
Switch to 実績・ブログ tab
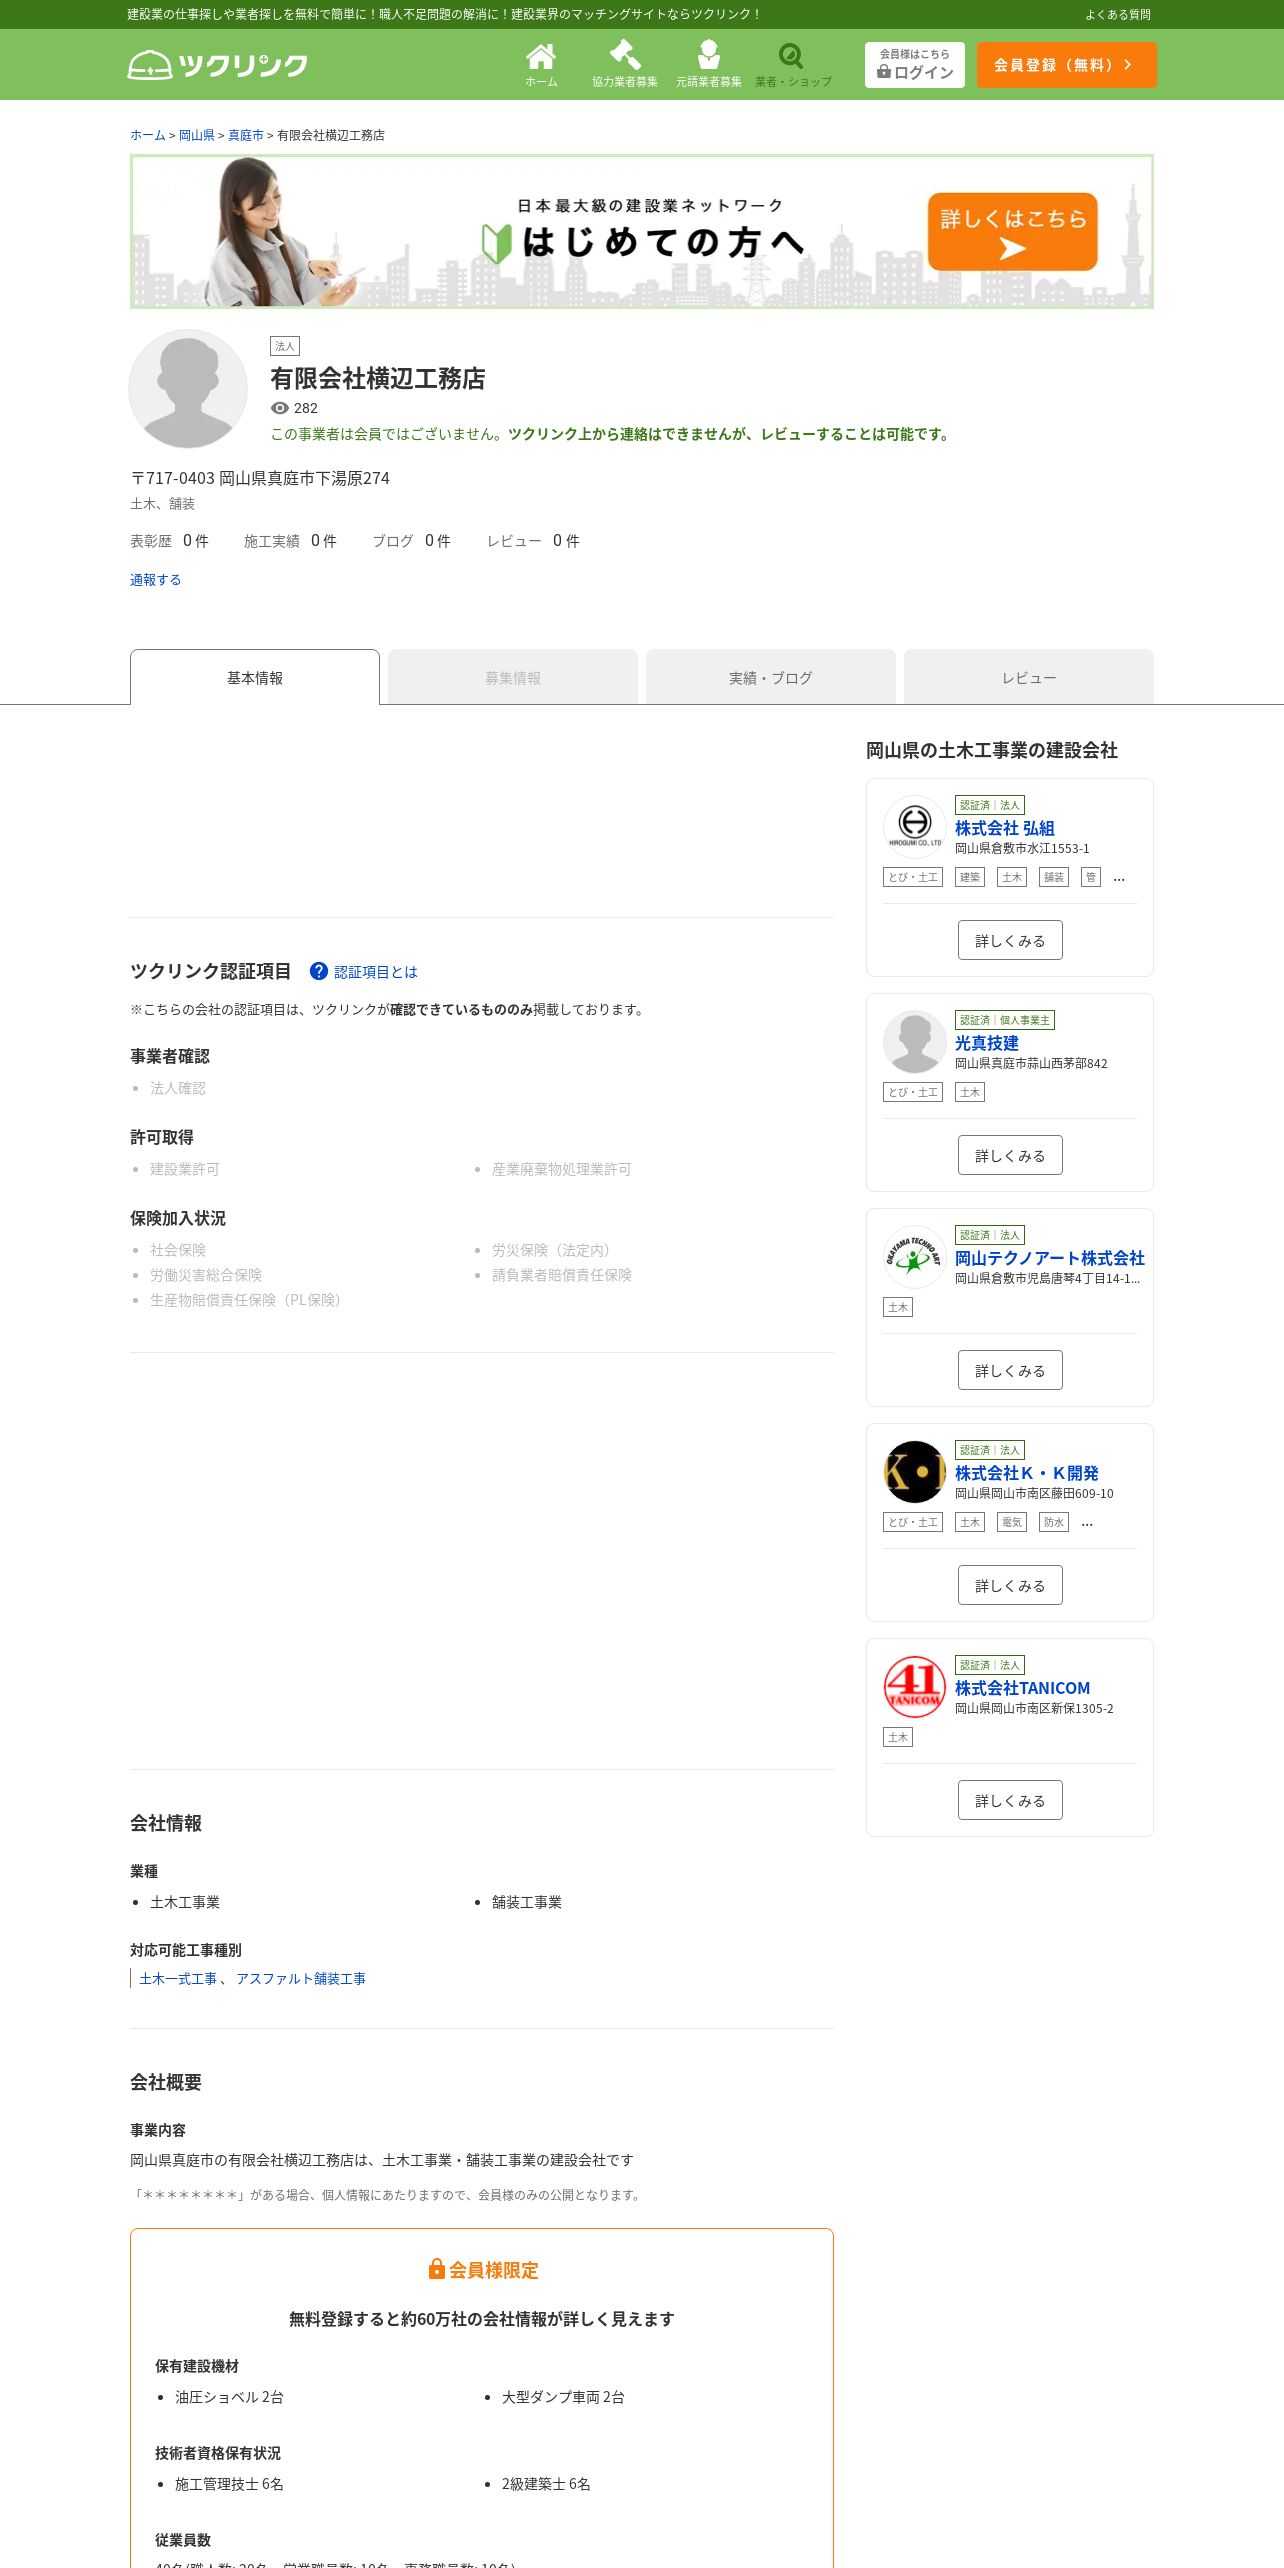coord(771,677)
